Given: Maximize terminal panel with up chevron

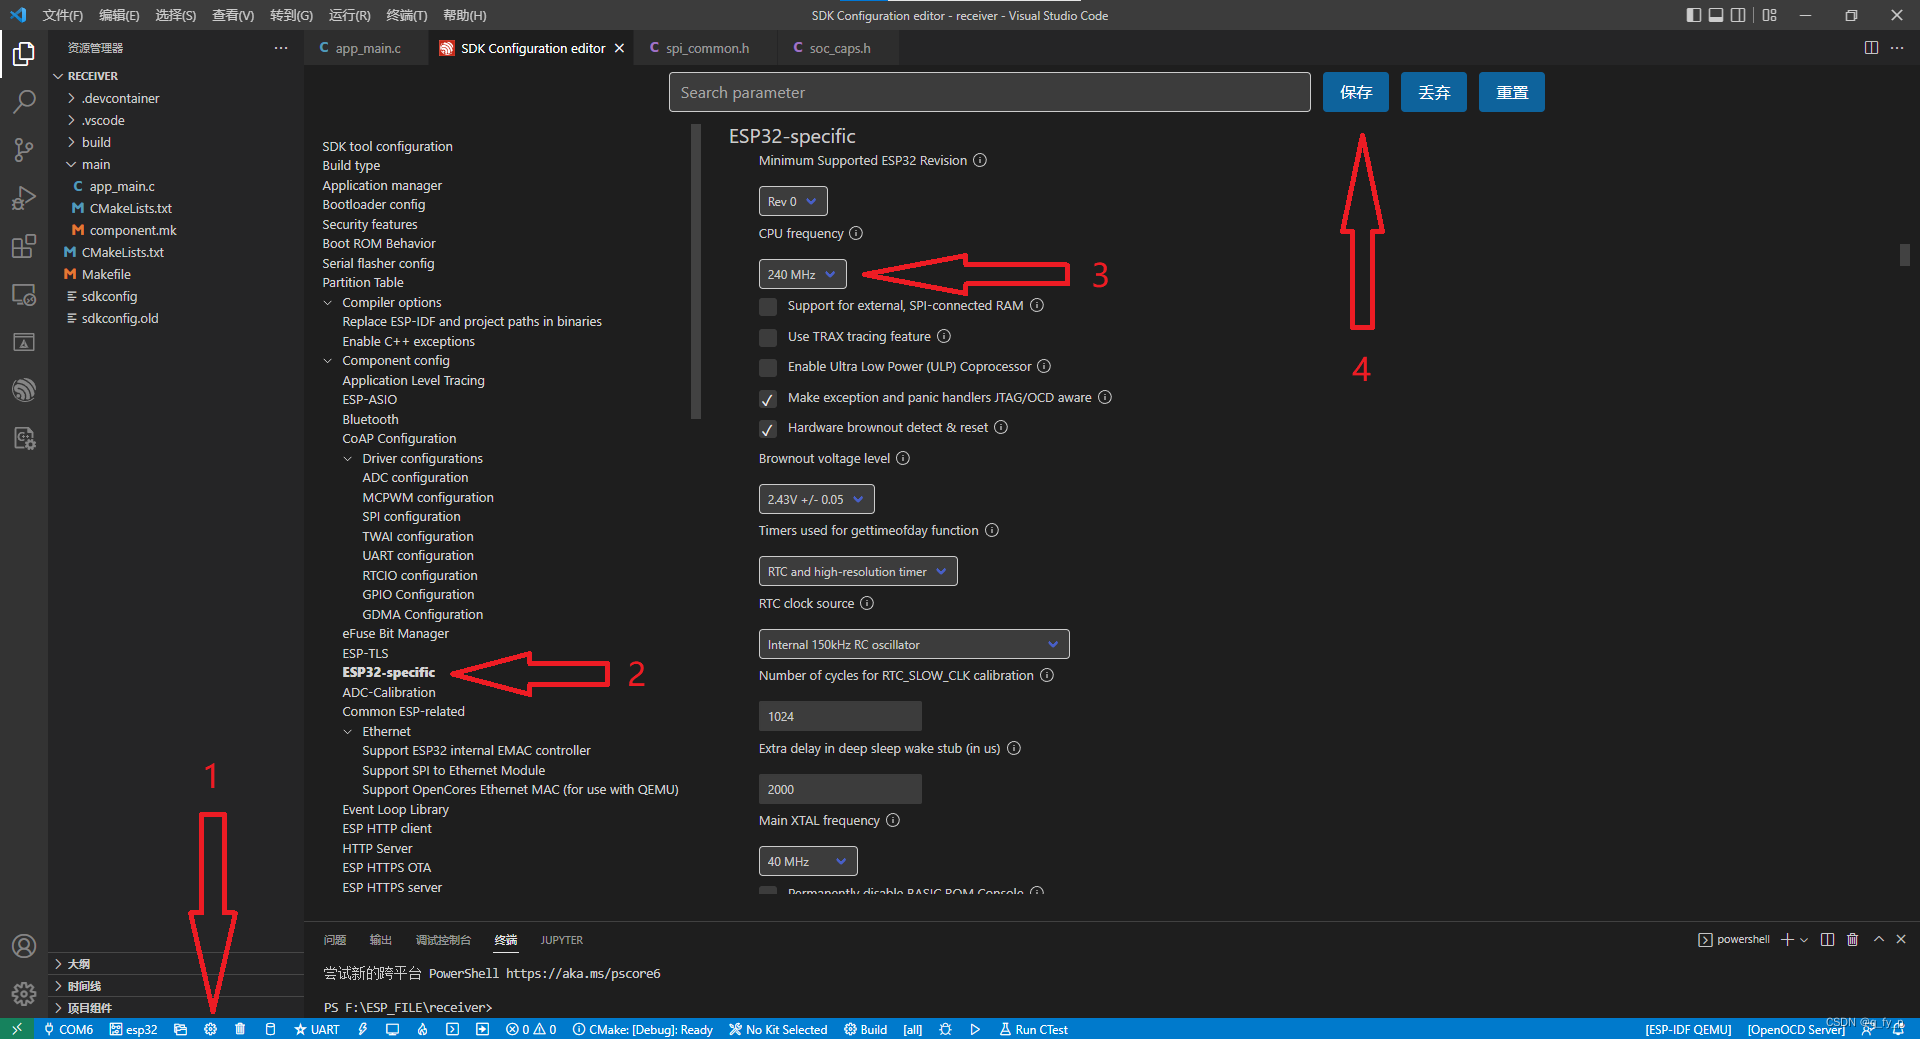Looking at the screenshot, I should point(1878,940).
